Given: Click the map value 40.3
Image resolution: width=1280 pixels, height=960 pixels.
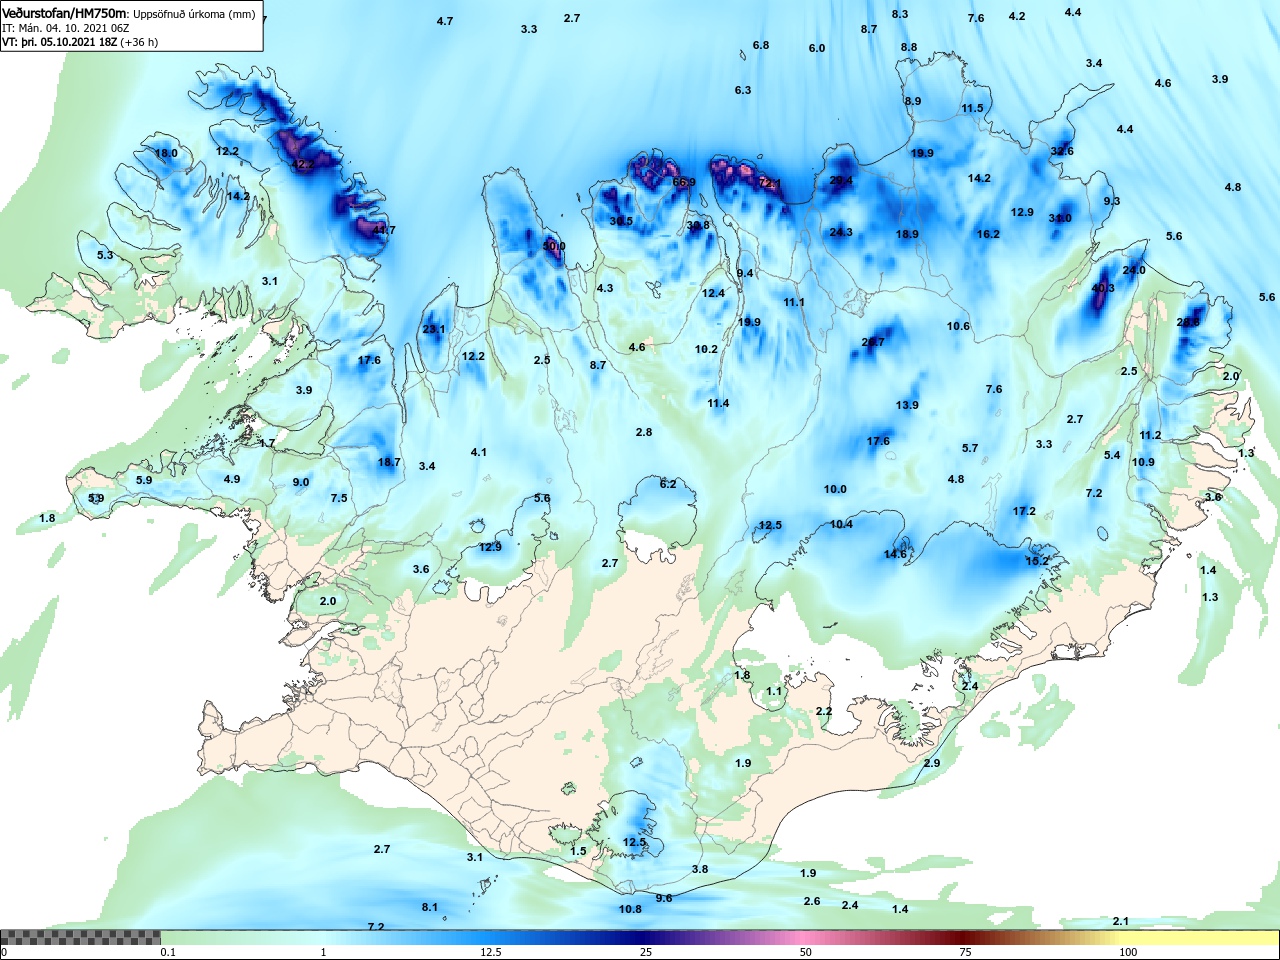Looking at the screenshot, I should (1103, 288).
